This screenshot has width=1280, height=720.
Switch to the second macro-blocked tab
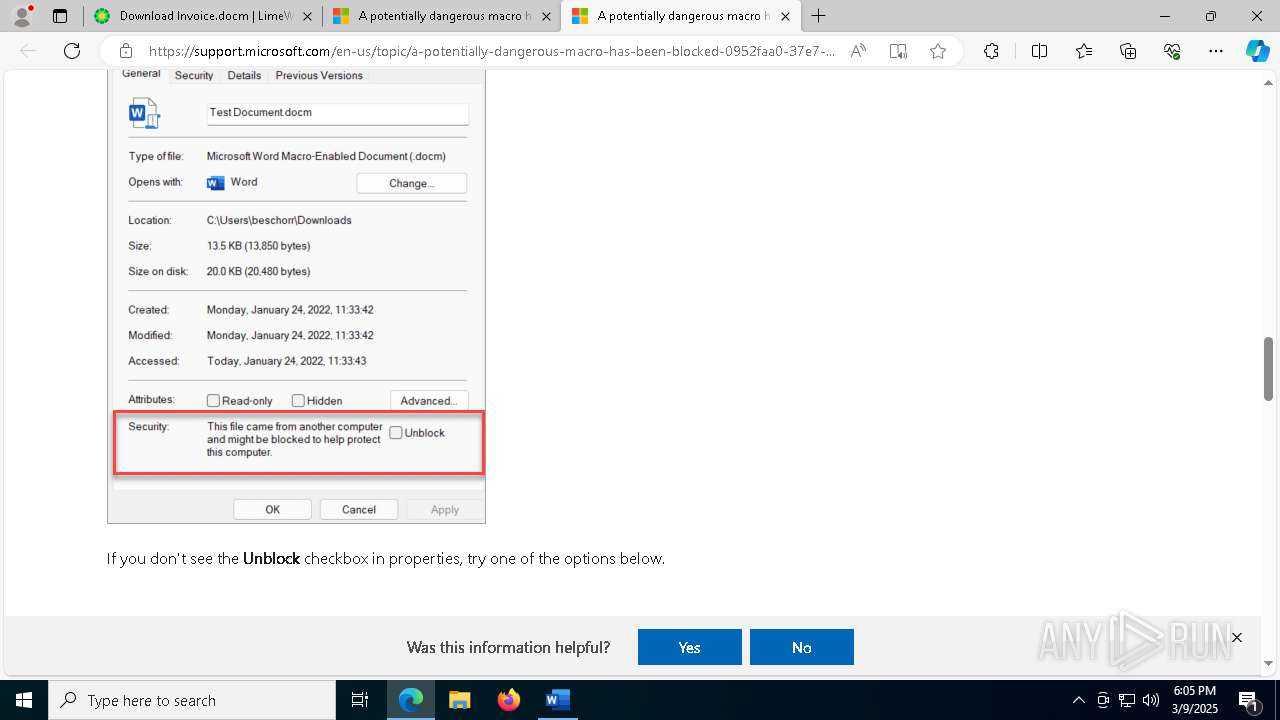pos(680,16)
